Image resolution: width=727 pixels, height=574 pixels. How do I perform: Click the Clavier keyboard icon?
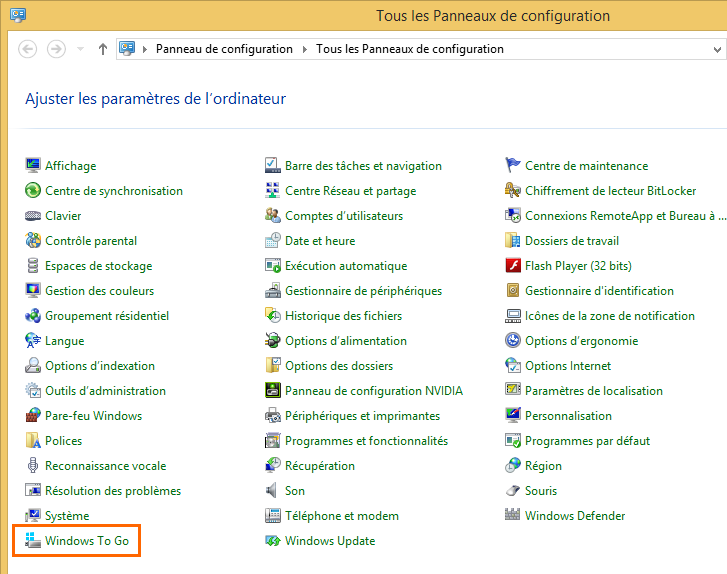(33, 215)
